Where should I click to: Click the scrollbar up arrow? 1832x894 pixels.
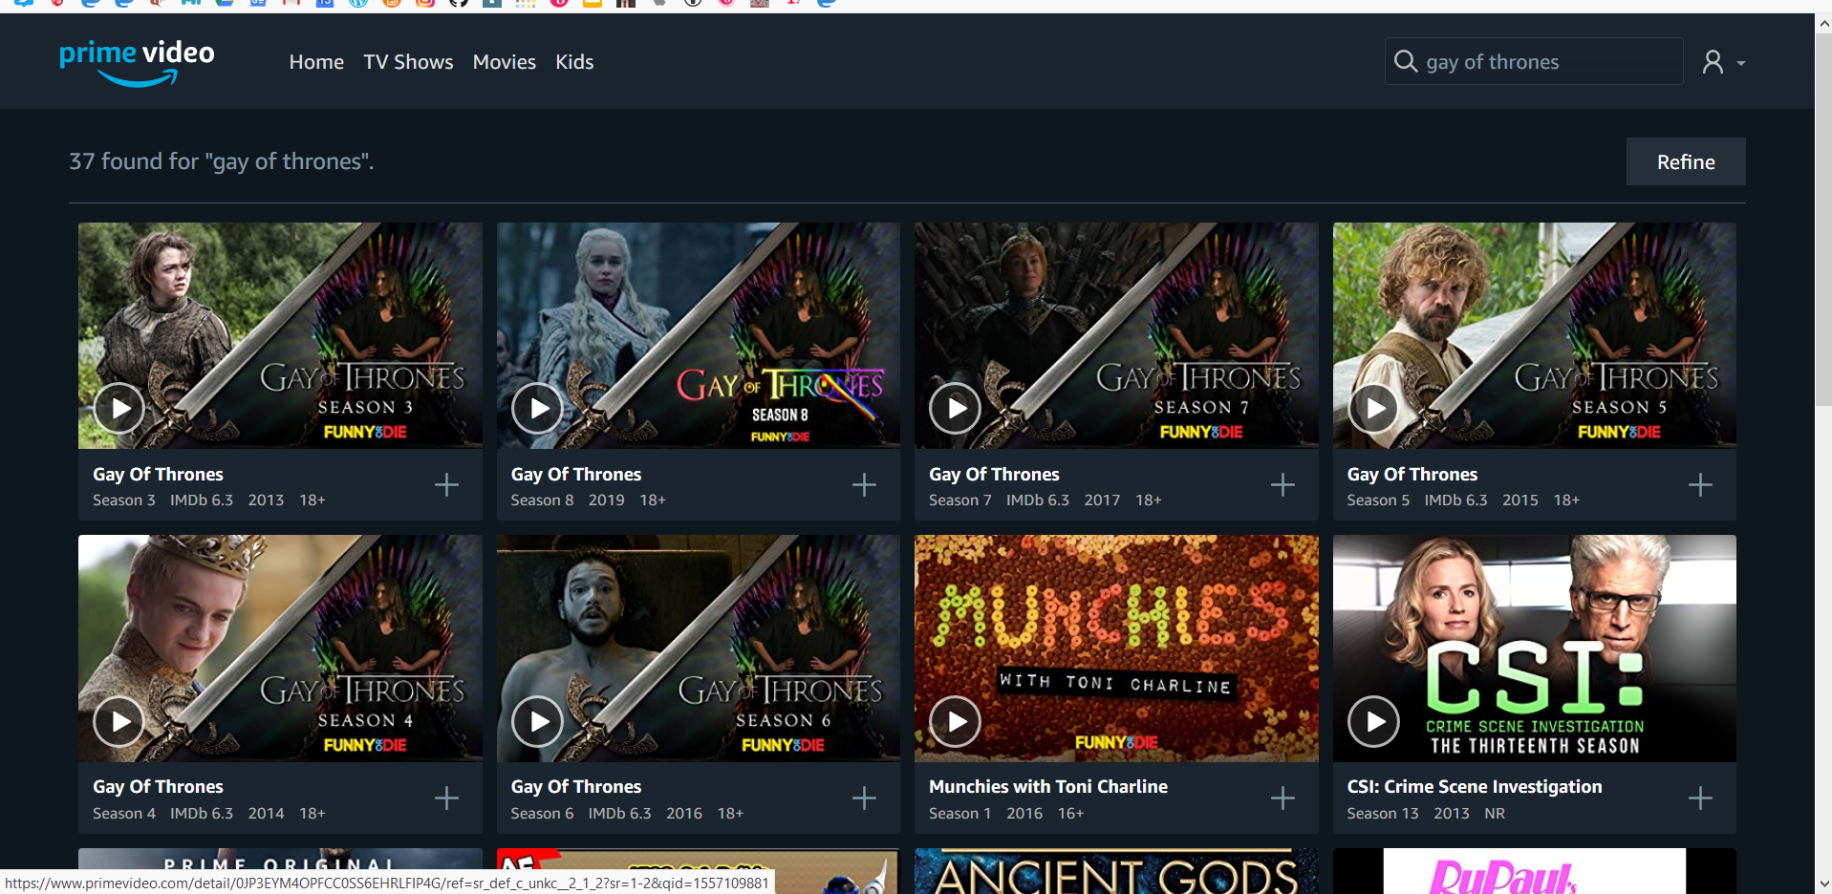point(1823,24)
